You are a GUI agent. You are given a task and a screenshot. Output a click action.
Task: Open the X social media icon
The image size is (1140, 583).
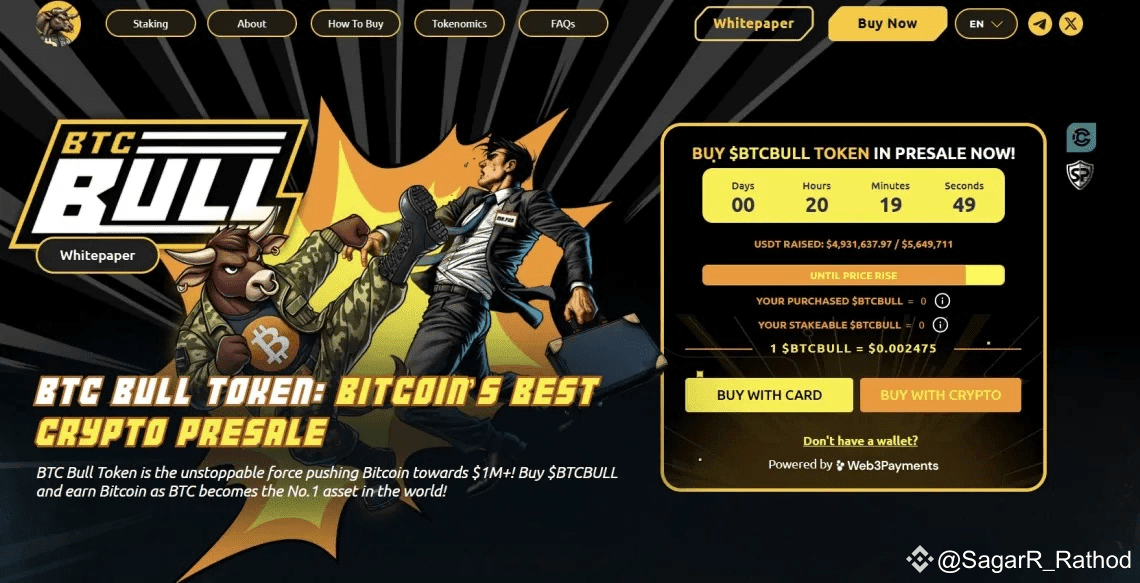[1070, 24]
